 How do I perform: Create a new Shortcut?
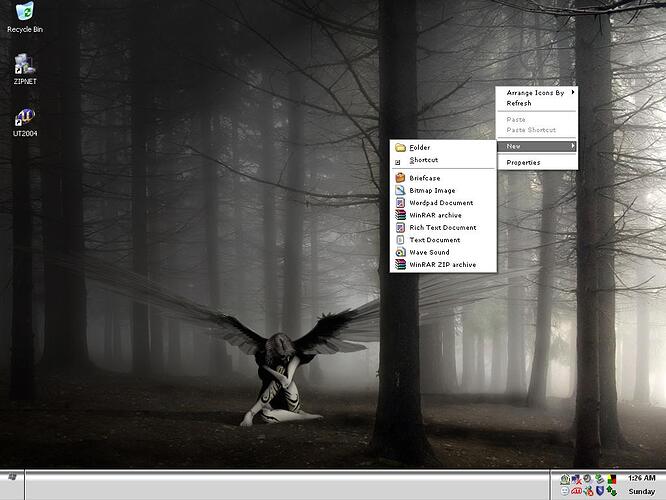tap(423, 160)
